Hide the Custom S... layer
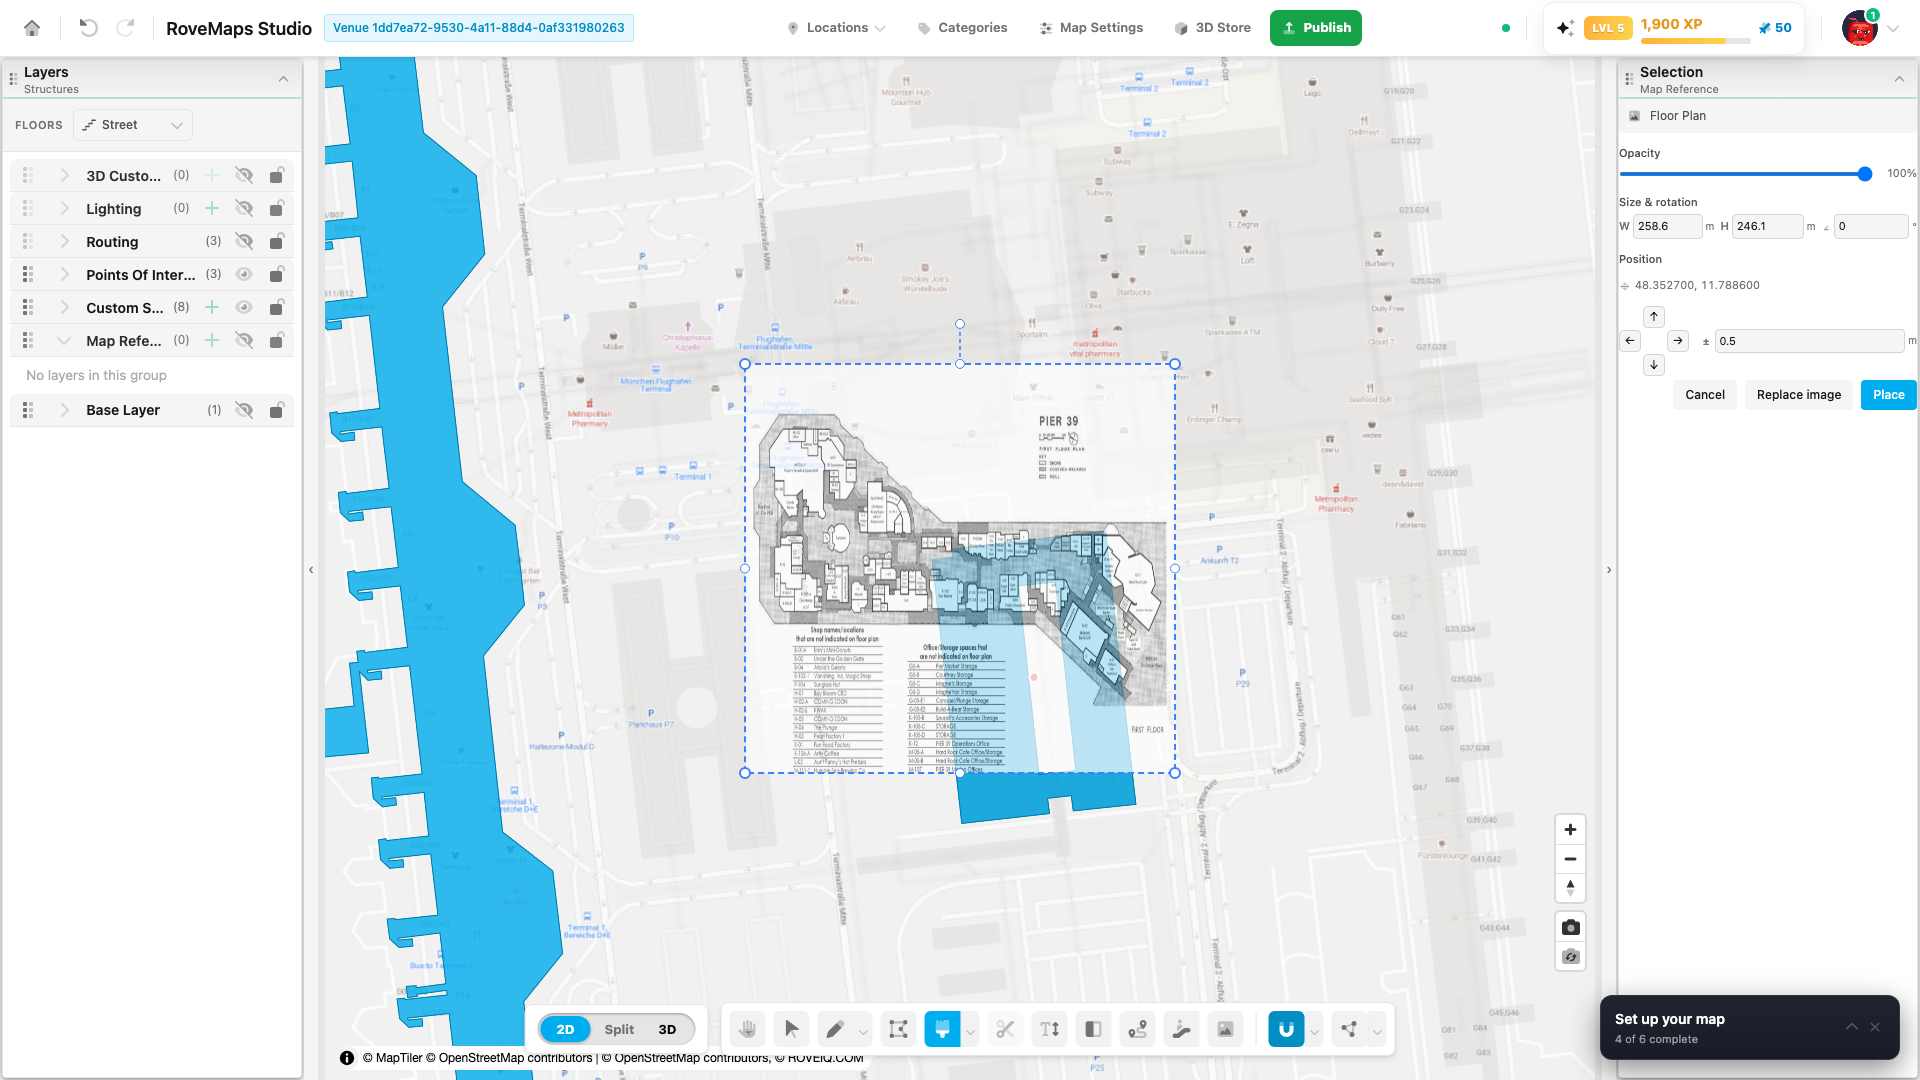Screen dimensions: 1920x1080 (244, 307)
